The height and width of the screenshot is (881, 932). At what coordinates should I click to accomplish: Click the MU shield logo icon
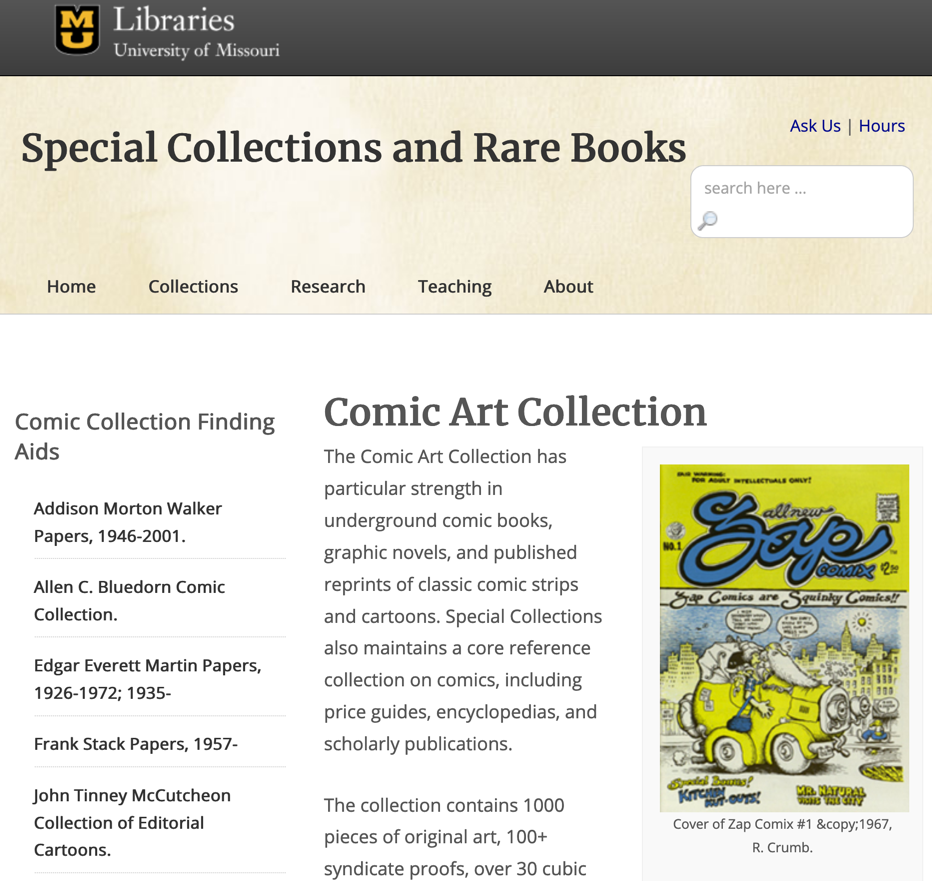[77, 30]
